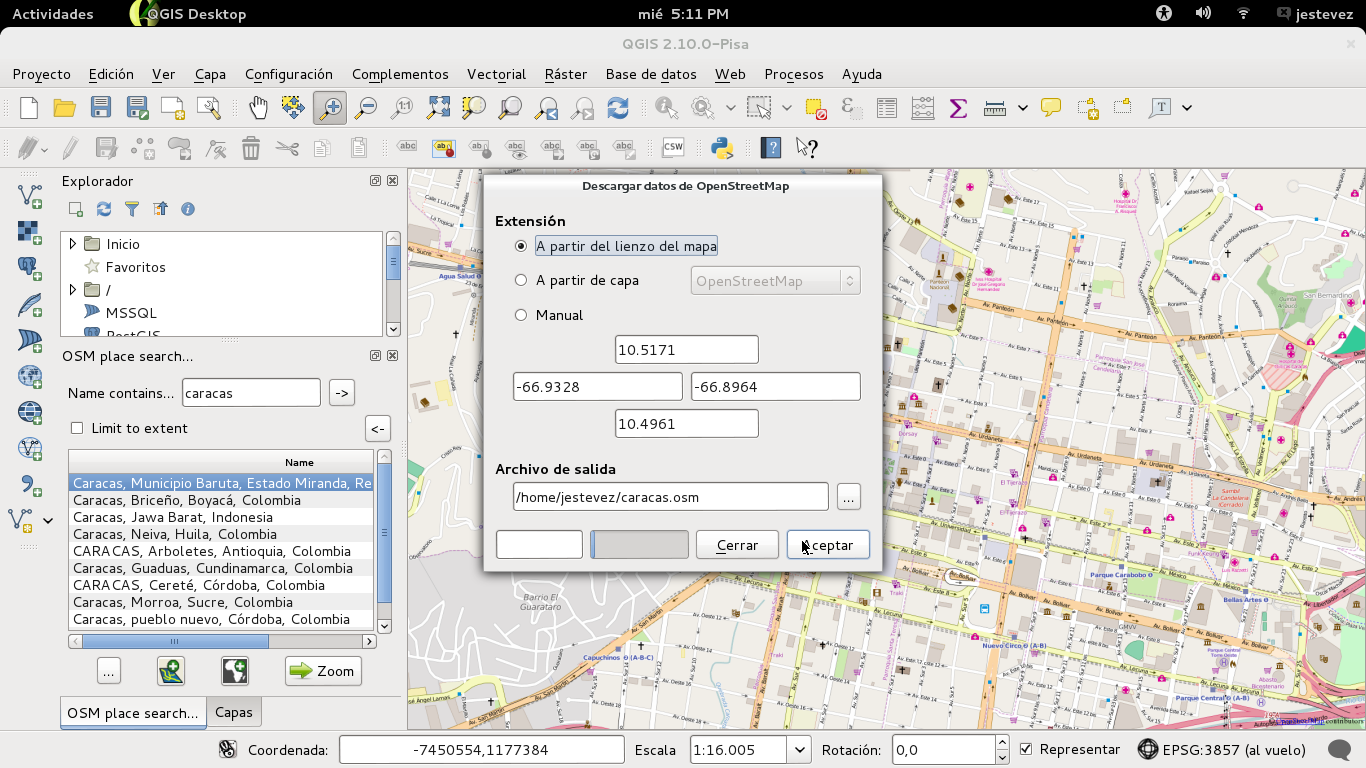Browse for output file with '...' button
This screenshot has height=768, width=1366.
(848, 497)
